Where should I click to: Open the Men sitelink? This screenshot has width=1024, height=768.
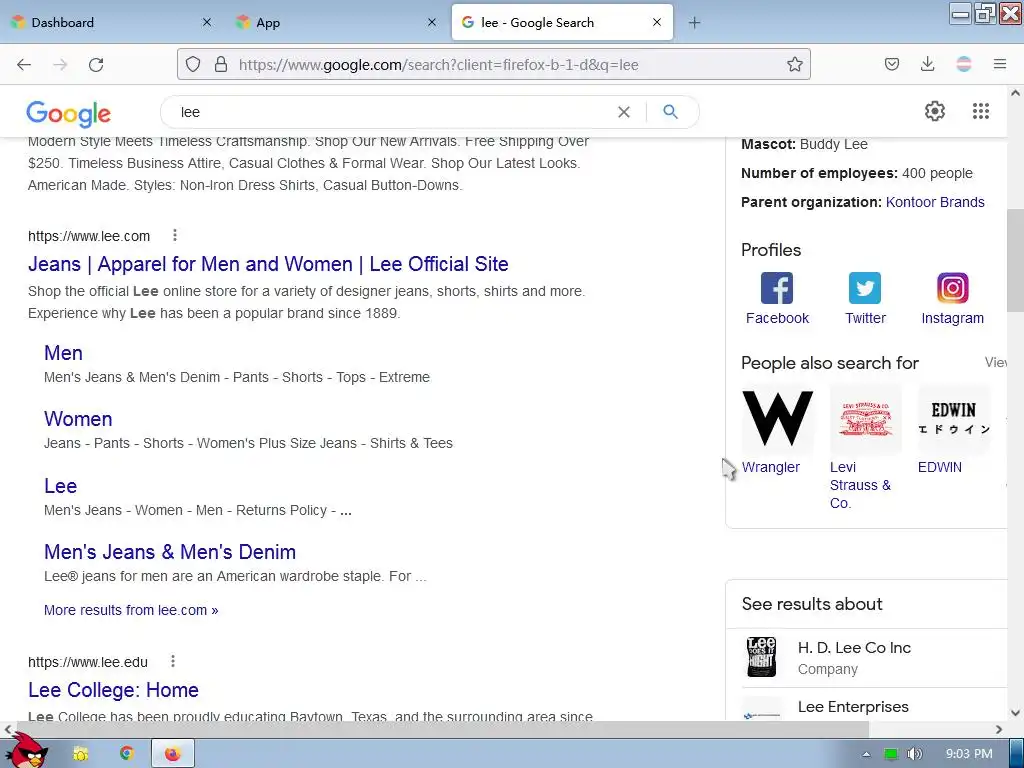[63, 353]
